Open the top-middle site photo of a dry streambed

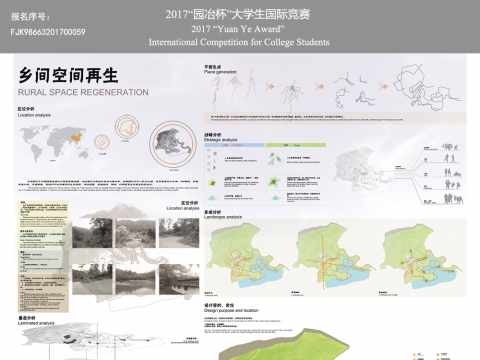click(x=135, y=233)
